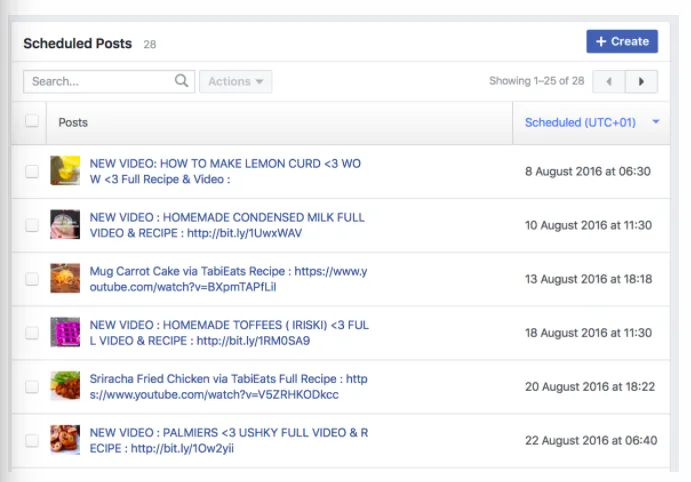Open the HOW TO MAKE LEMON CURD post link
Viewport: 691px width, 482px height.
225,171
